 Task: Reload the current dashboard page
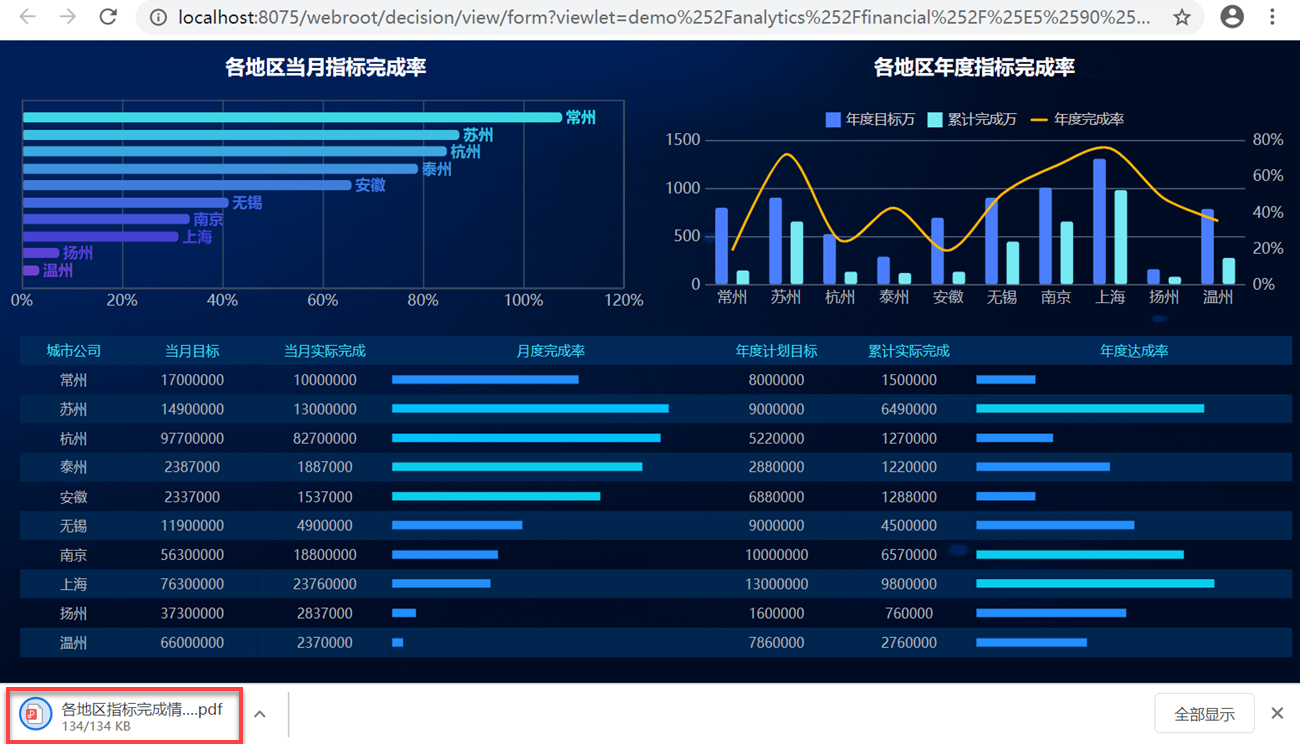pos(108,17)
